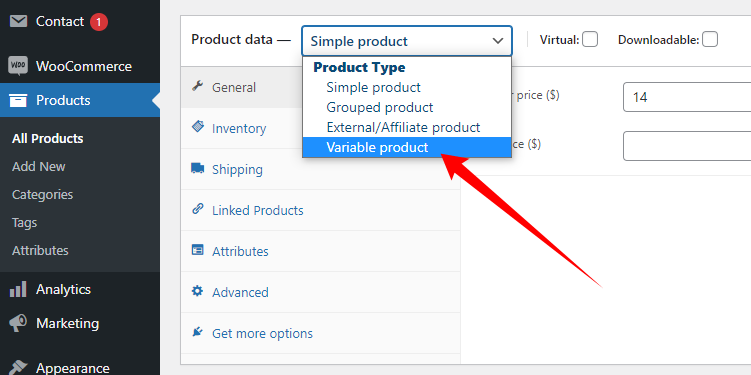Viewport: 751px width, 375px height.
Task: Click the Shipping truck icon
Action: (197, 168)
